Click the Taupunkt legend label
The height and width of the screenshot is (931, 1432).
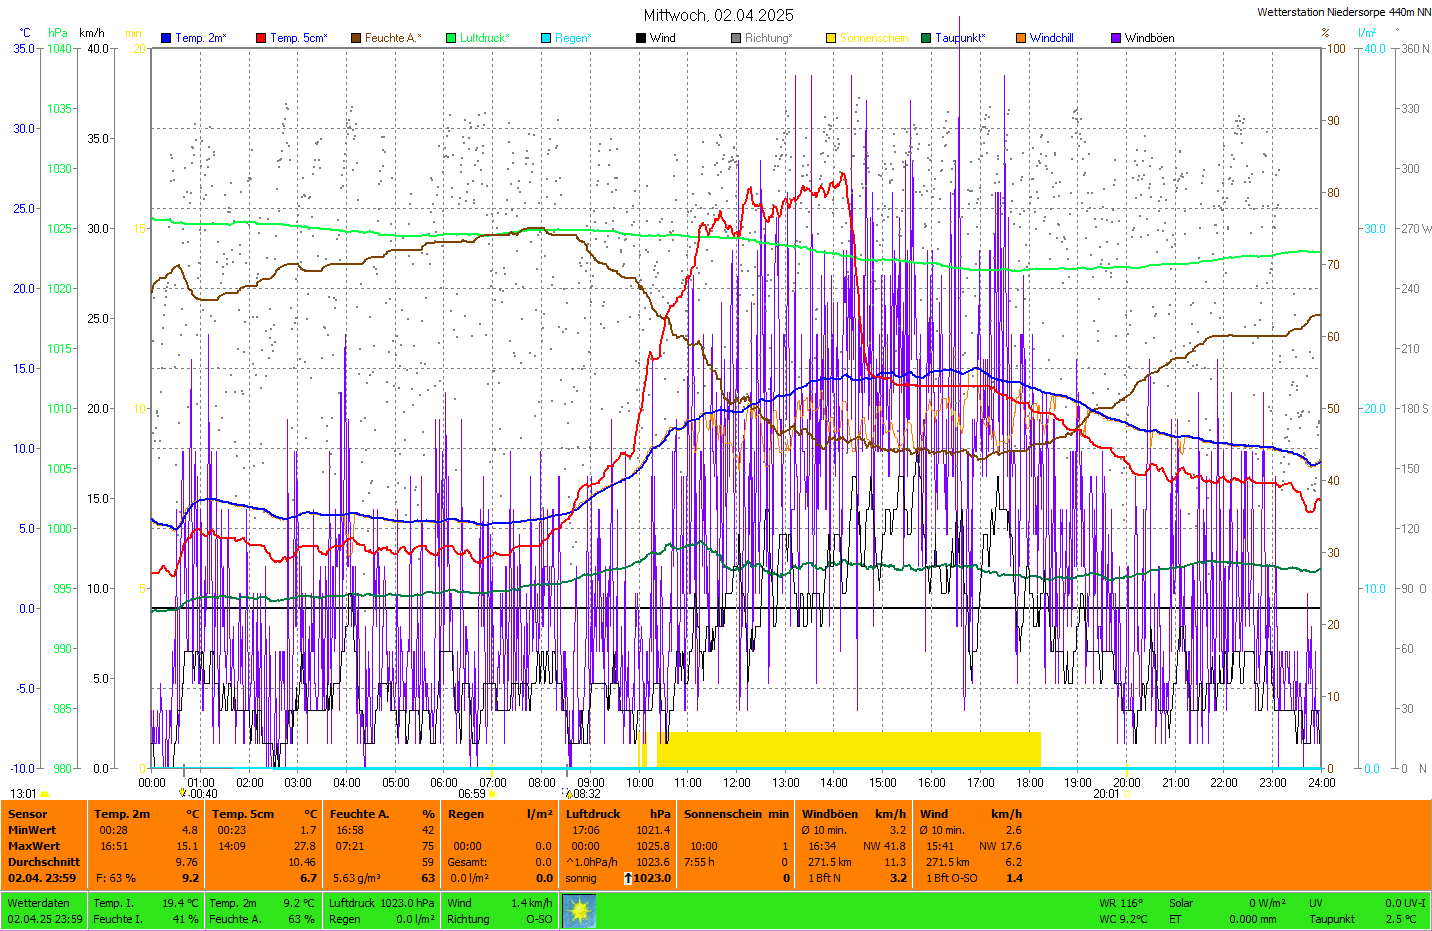coord(960,38)
